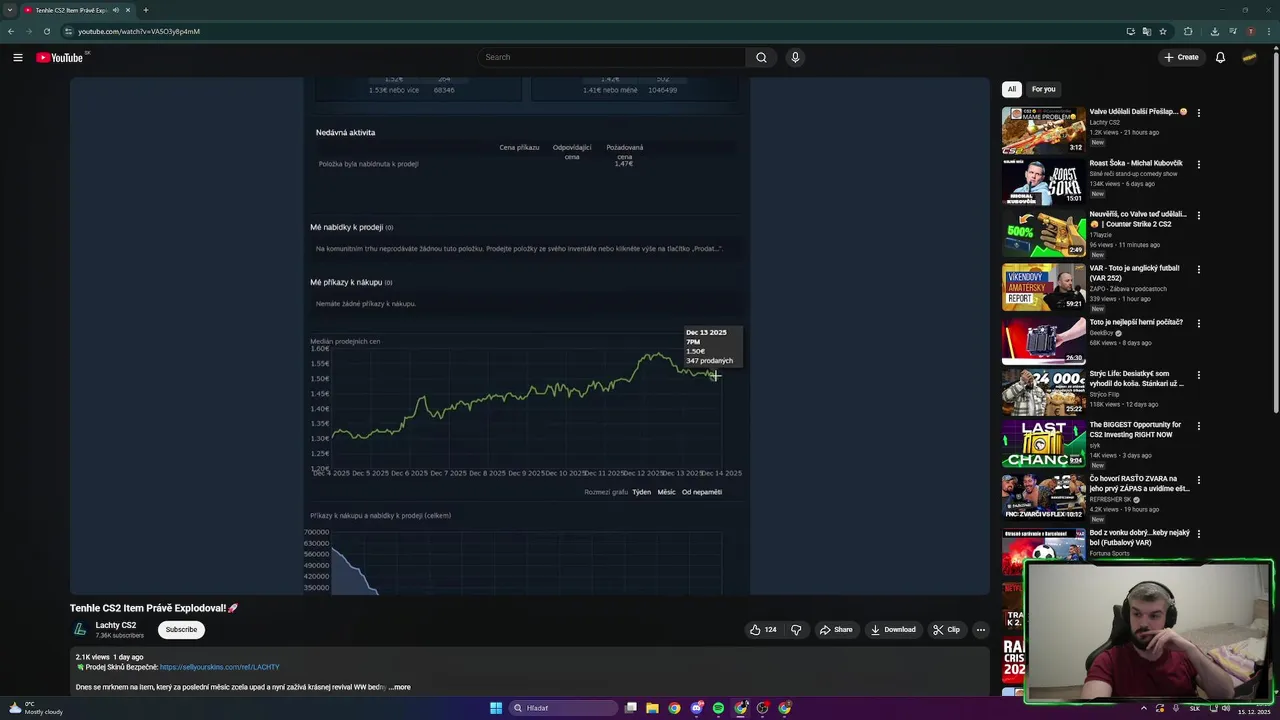The image size is (1280, 720).
Task: Open the weather widget on the taskbar
Action: tap(35, 708)
